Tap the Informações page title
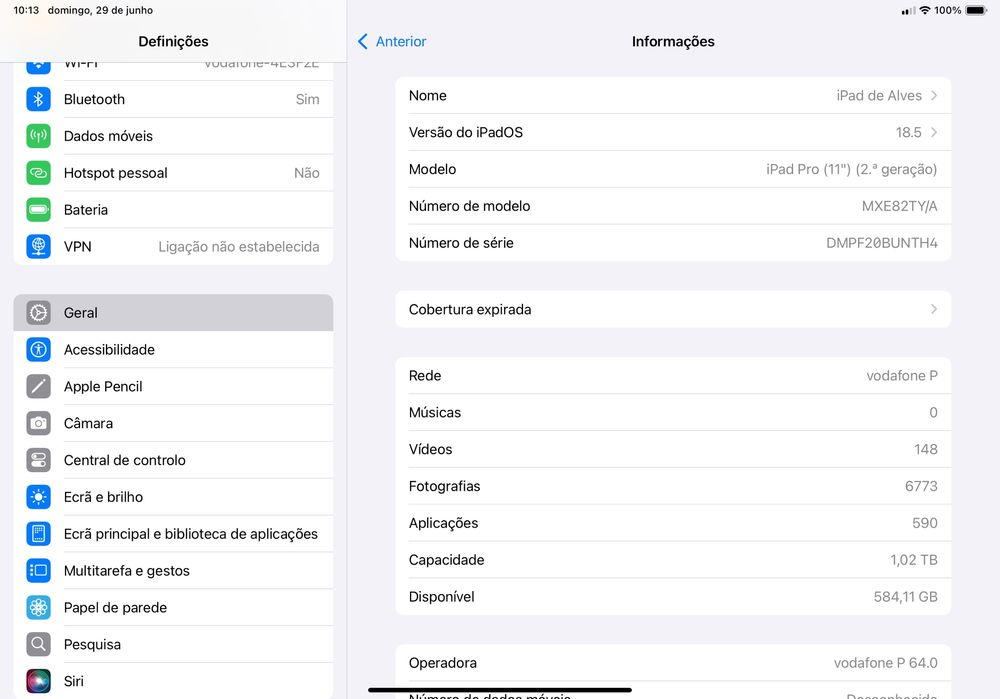 point(673,41)
